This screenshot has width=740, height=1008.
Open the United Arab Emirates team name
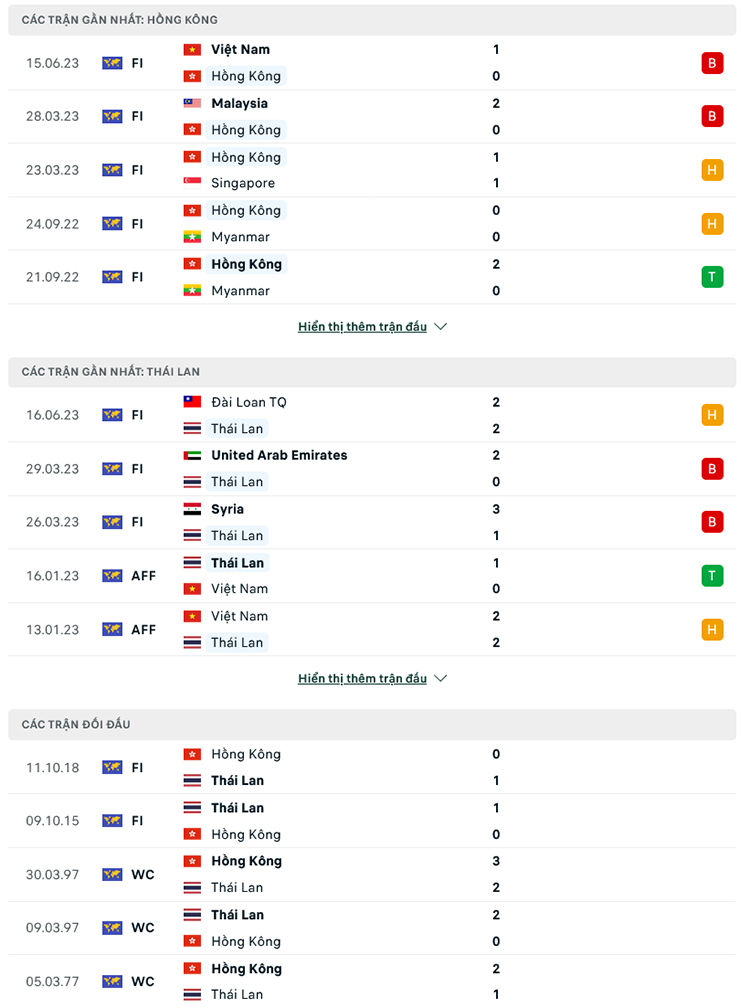pos(279,455)
